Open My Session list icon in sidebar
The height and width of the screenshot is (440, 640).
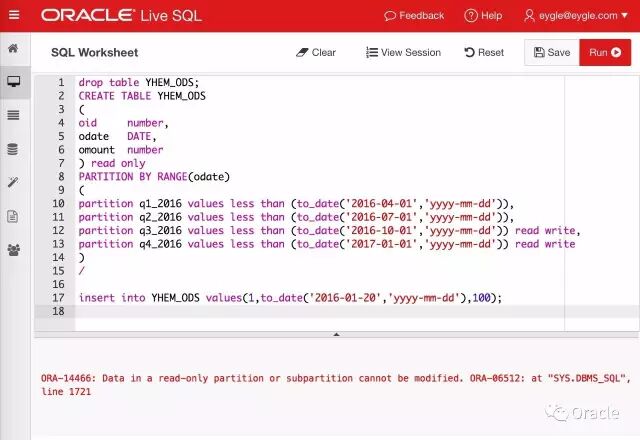click(13, 115)
